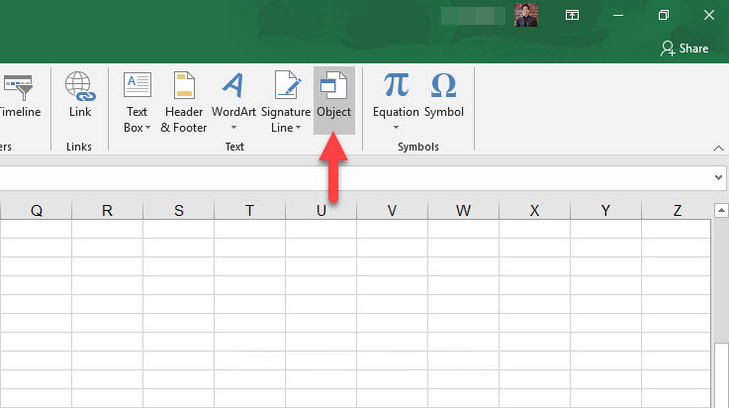Screen dimensions: 729x408
Task: Select column S header
Action: click(179, 211)
